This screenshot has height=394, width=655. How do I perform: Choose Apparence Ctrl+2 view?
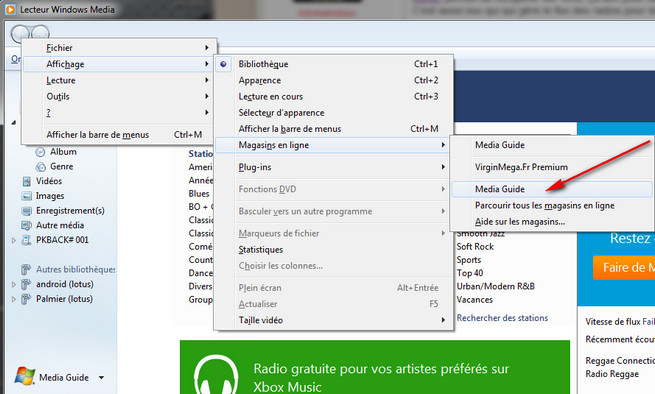point(333,80)
